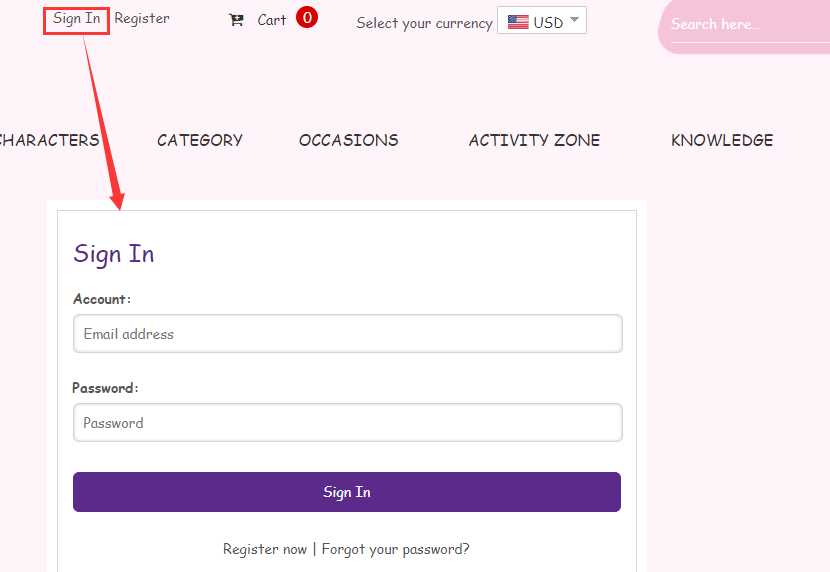
Task: Open the KNOWLEDGE menu item
Action: [722, 140]
